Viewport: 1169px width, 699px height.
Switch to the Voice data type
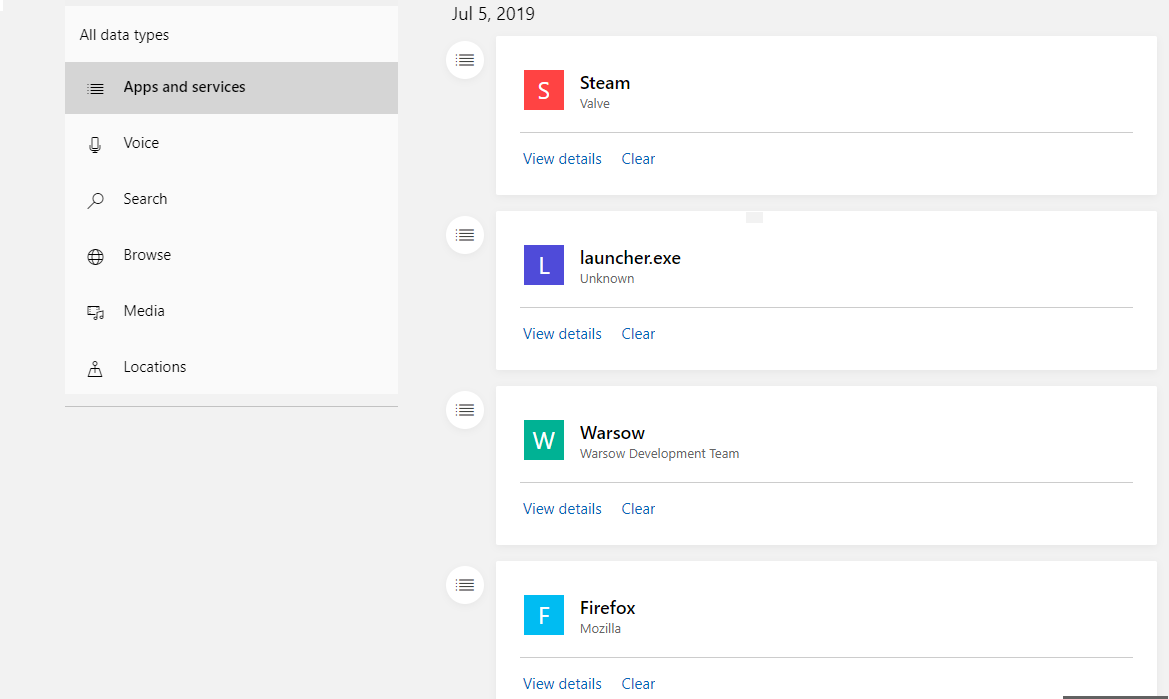pos(231,143)
